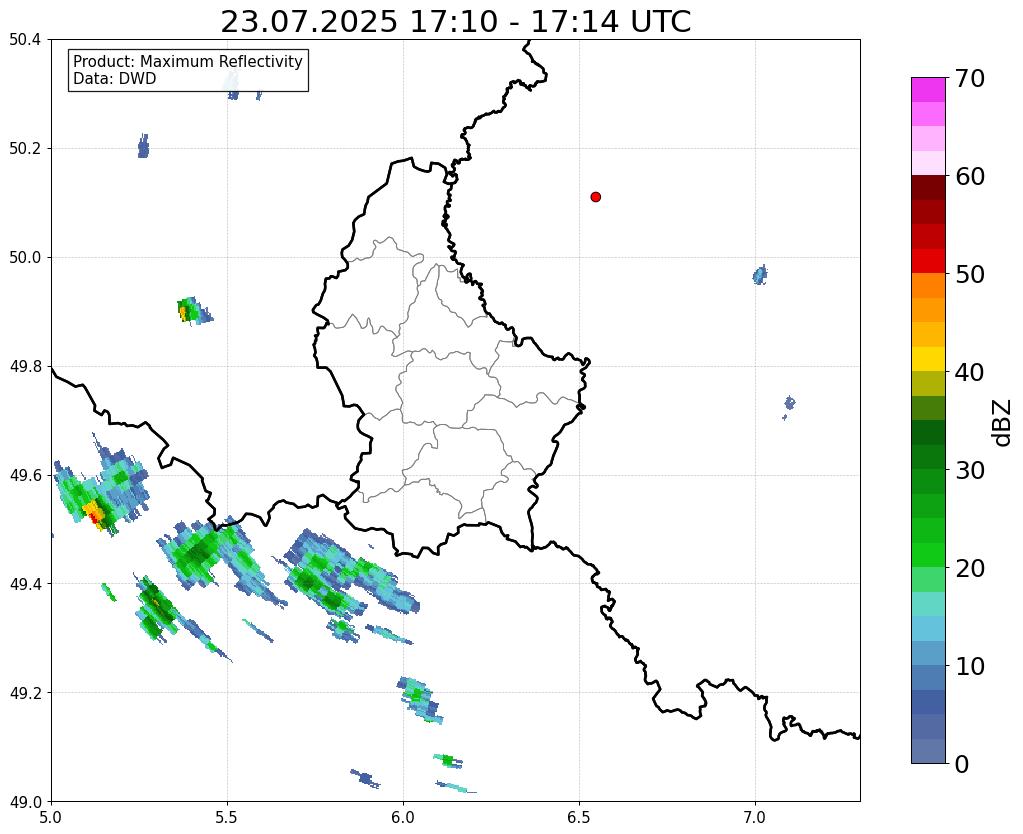Click the small green echo near 49.08N 6.12E

click(x=448, y=760)
